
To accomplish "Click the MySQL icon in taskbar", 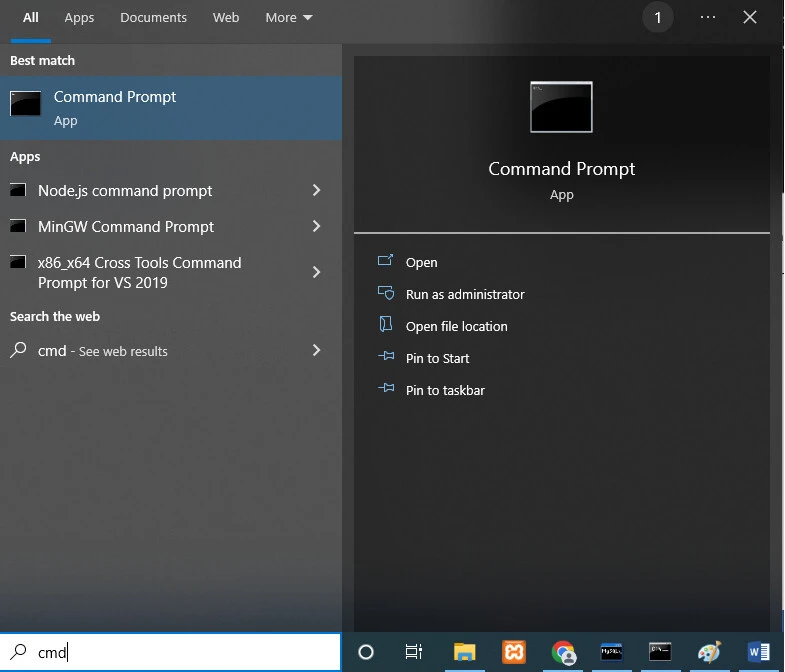I will 611,652.
